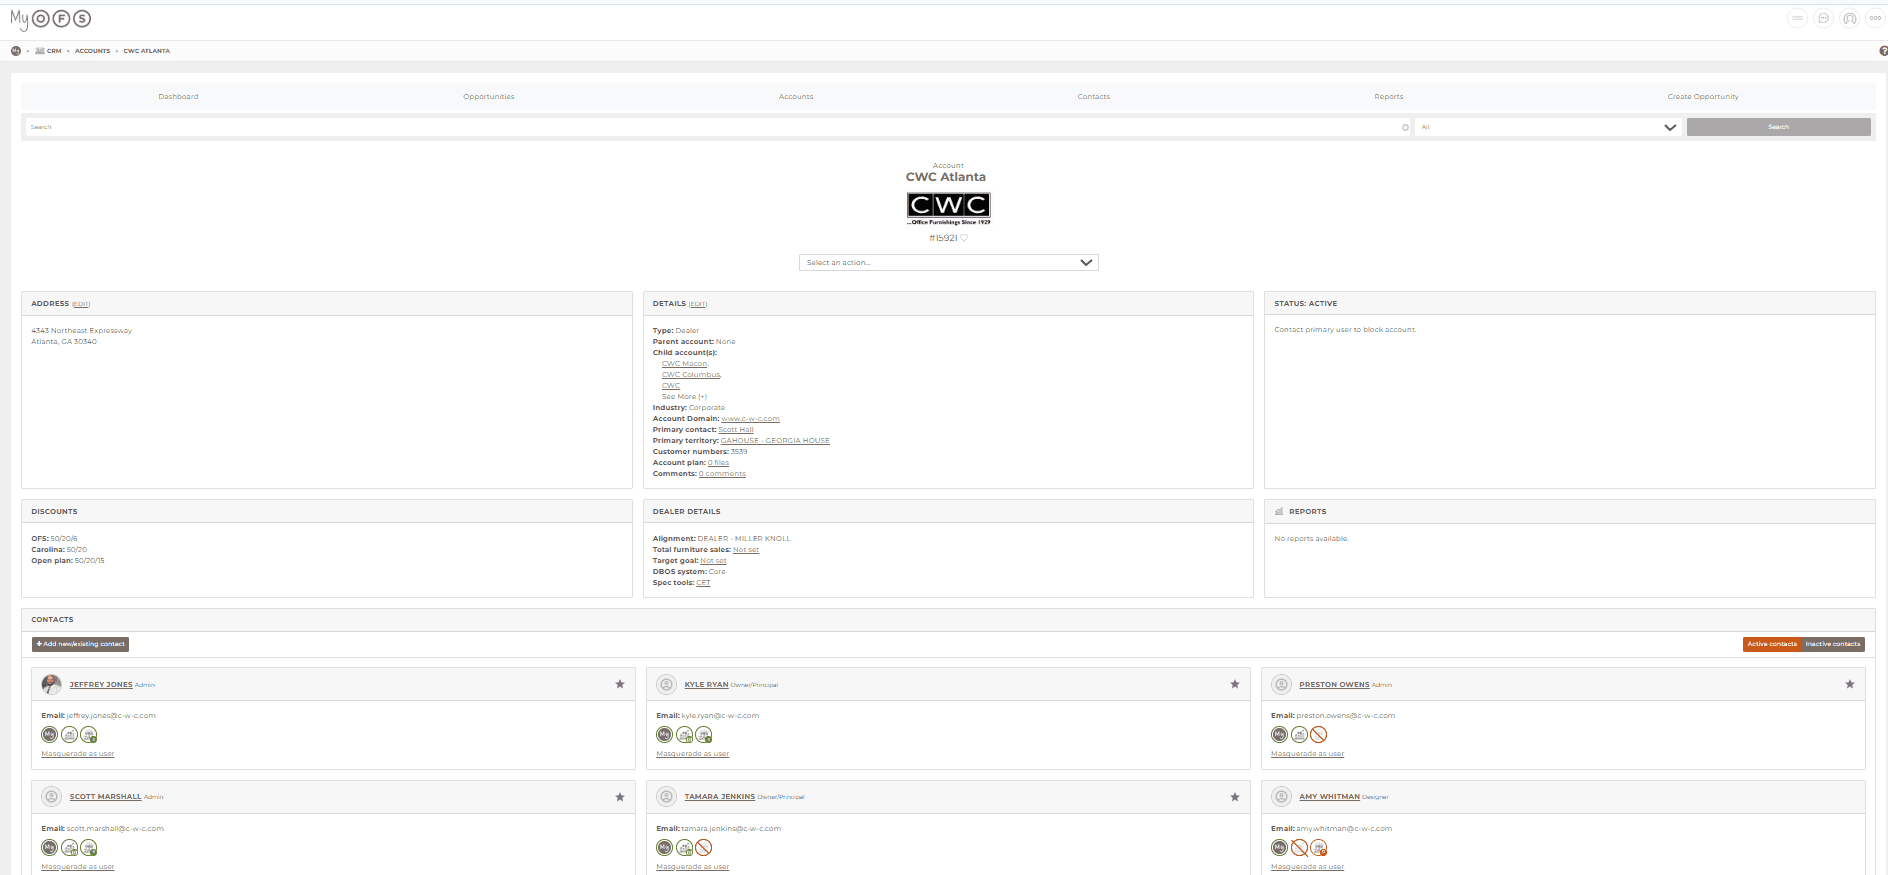Open the 0 comments link
1888x875 pixels.
click(x=722, y=474)
